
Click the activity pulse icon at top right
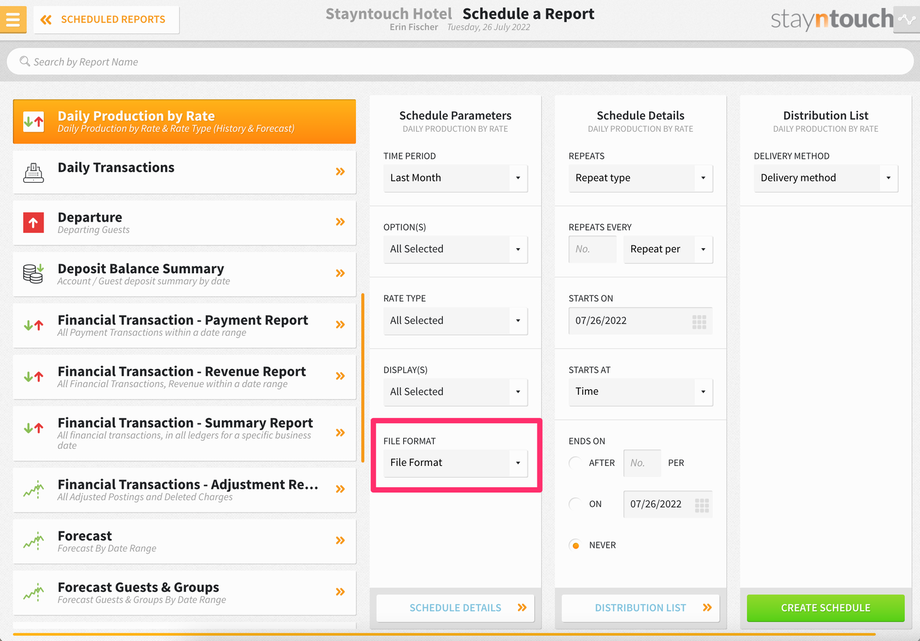pos(906,19)
